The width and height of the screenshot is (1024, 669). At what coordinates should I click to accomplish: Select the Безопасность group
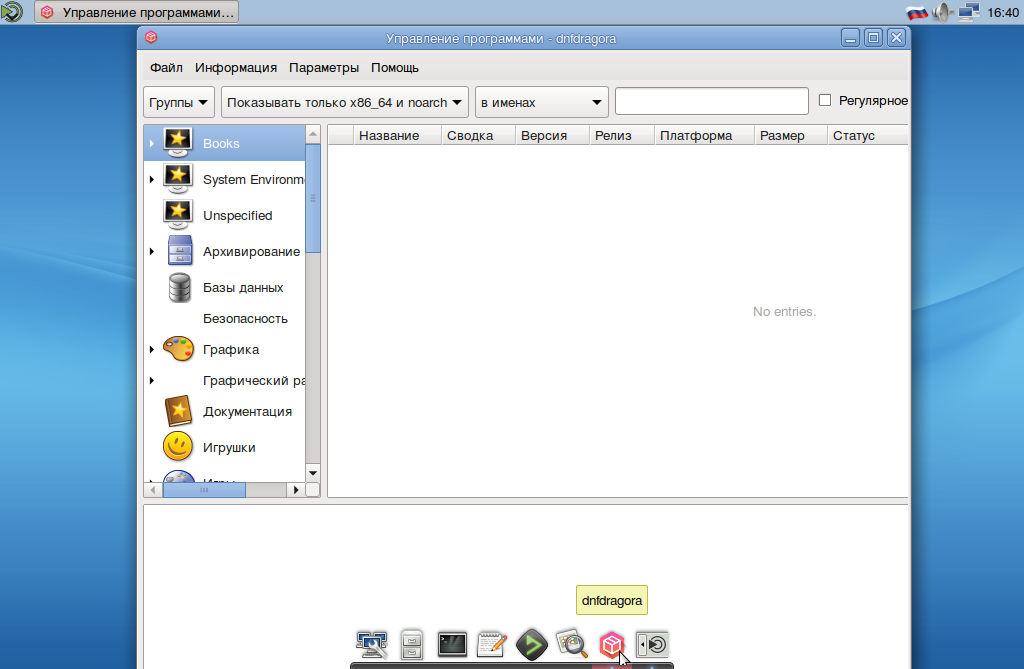tap(245, 319)
